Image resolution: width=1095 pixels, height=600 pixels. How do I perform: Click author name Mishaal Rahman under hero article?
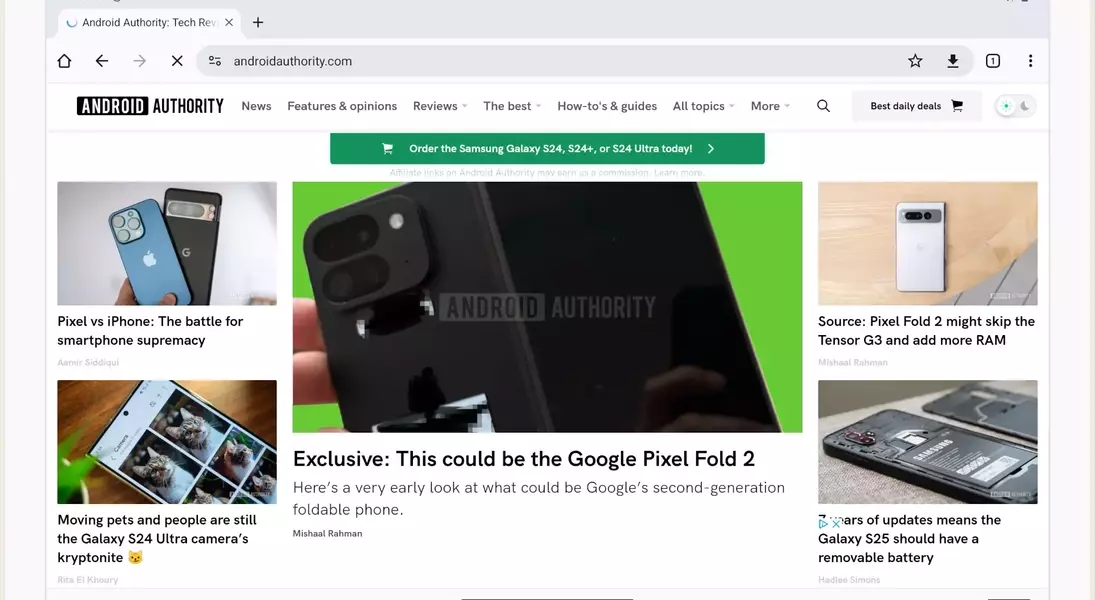coord(328,533)
